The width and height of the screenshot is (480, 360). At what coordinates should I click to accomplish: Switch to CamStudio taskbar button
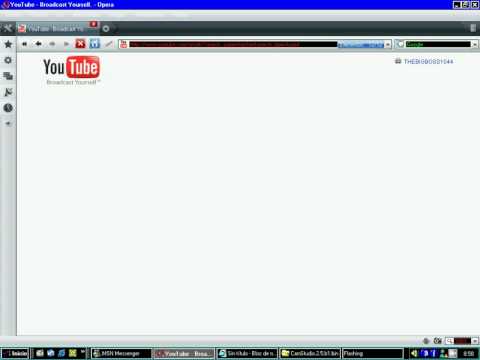310,353
